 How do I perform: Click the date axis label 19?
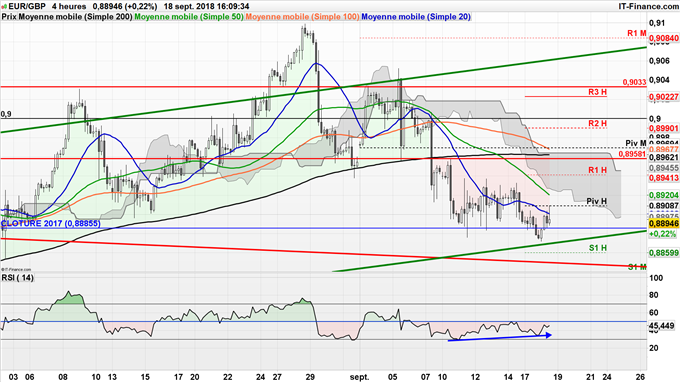(x=557, y=377)
